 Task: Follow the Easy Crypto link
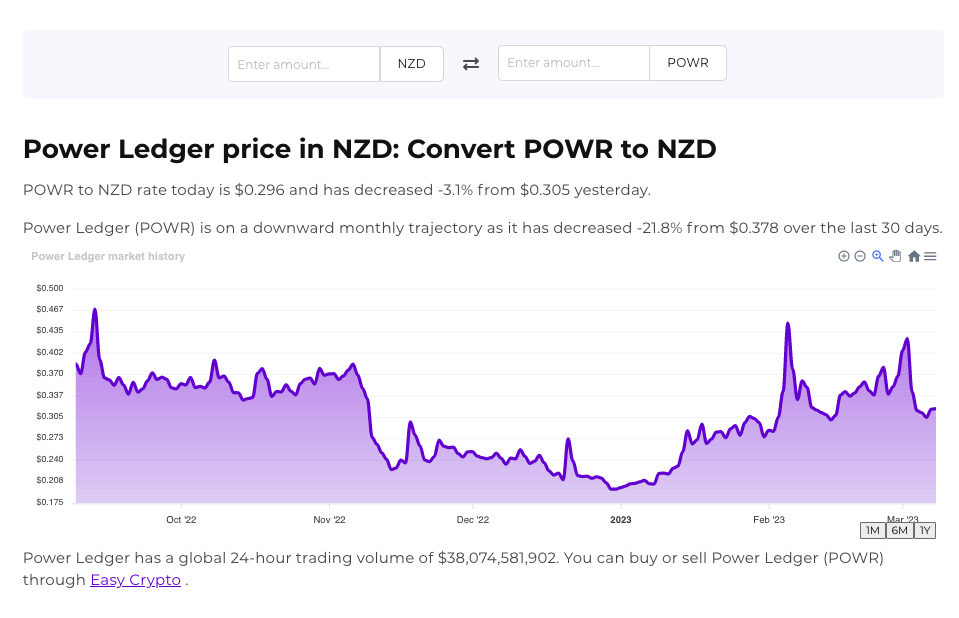pyautogui.click(x=136, y=580)
